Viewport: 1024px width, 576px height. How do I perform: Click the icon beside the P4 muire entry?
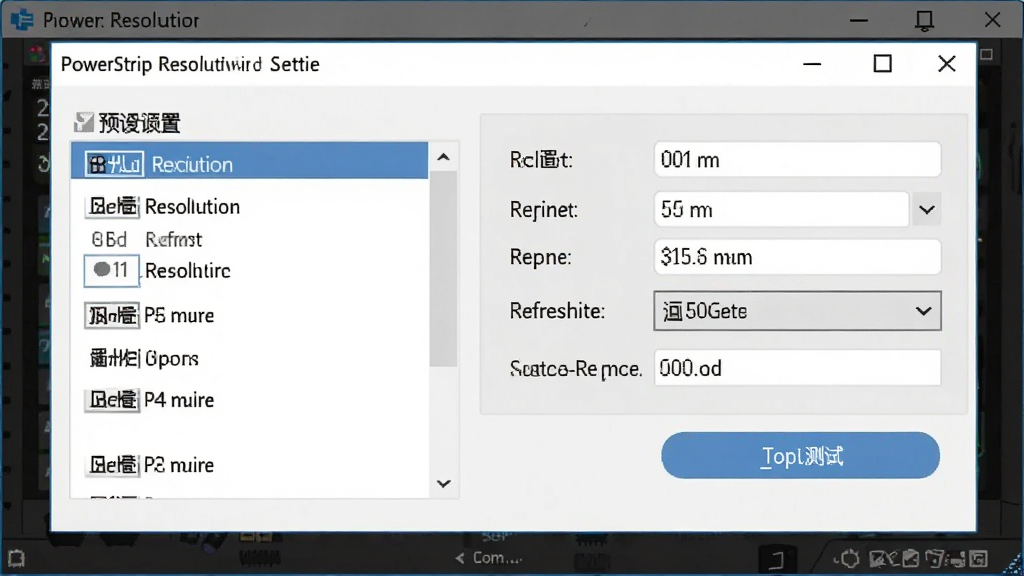click(x=112, y=400)
